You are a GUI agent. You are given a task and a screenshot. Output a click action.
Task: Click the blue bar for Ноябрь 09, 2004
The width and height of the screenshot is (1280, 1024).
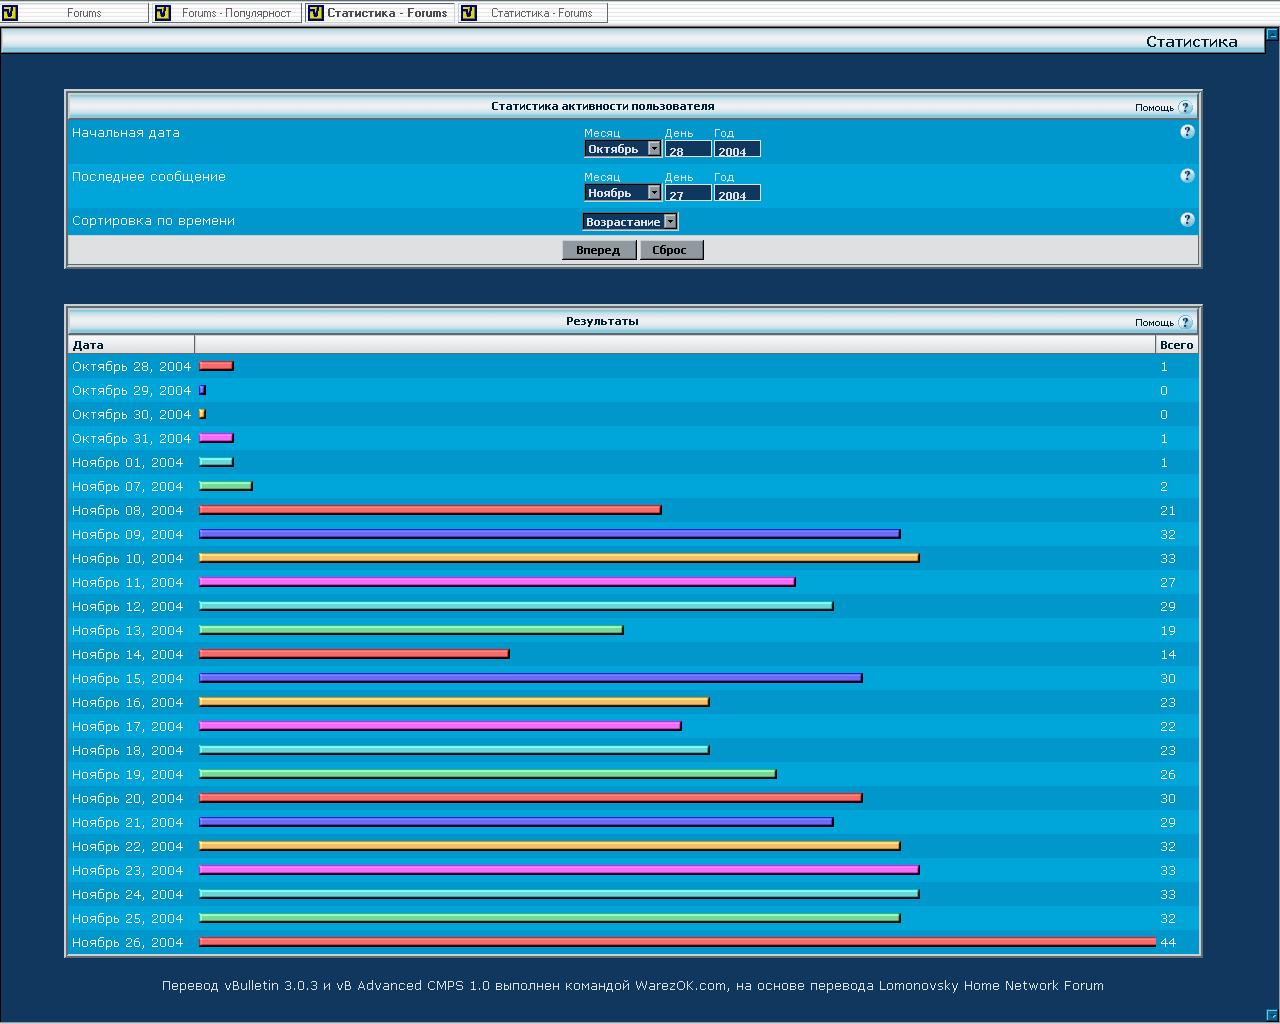pyautogui.click(x=550, y=534)
